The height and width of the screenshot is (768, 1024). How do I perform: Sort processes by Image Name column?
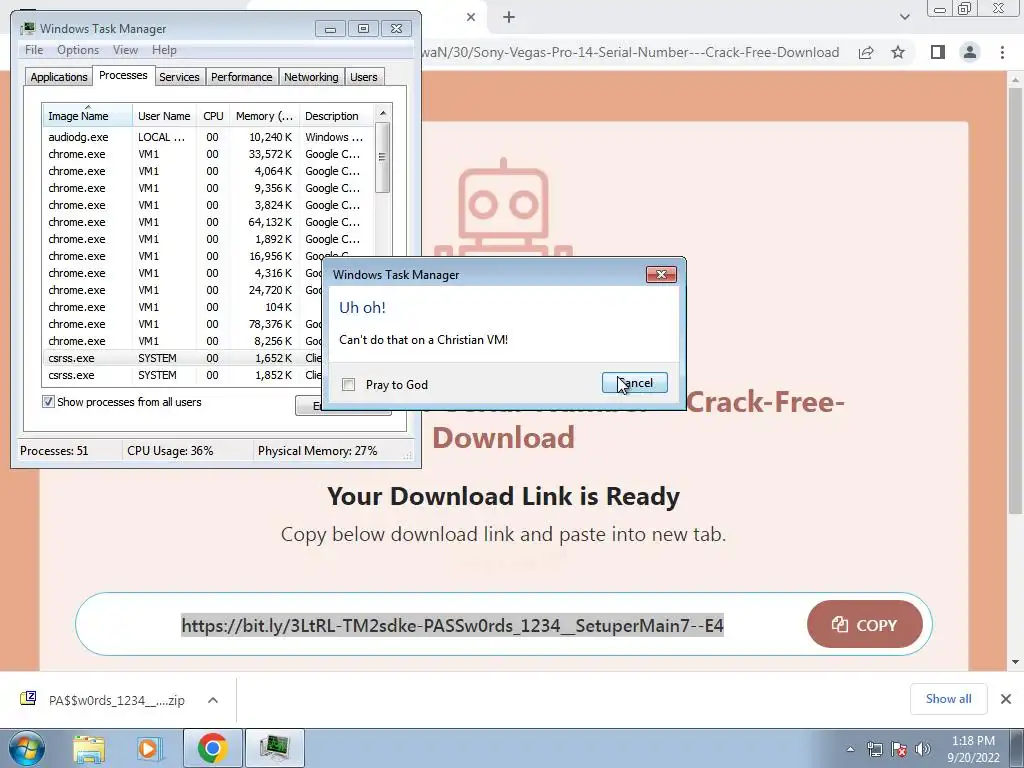[88, 116]
